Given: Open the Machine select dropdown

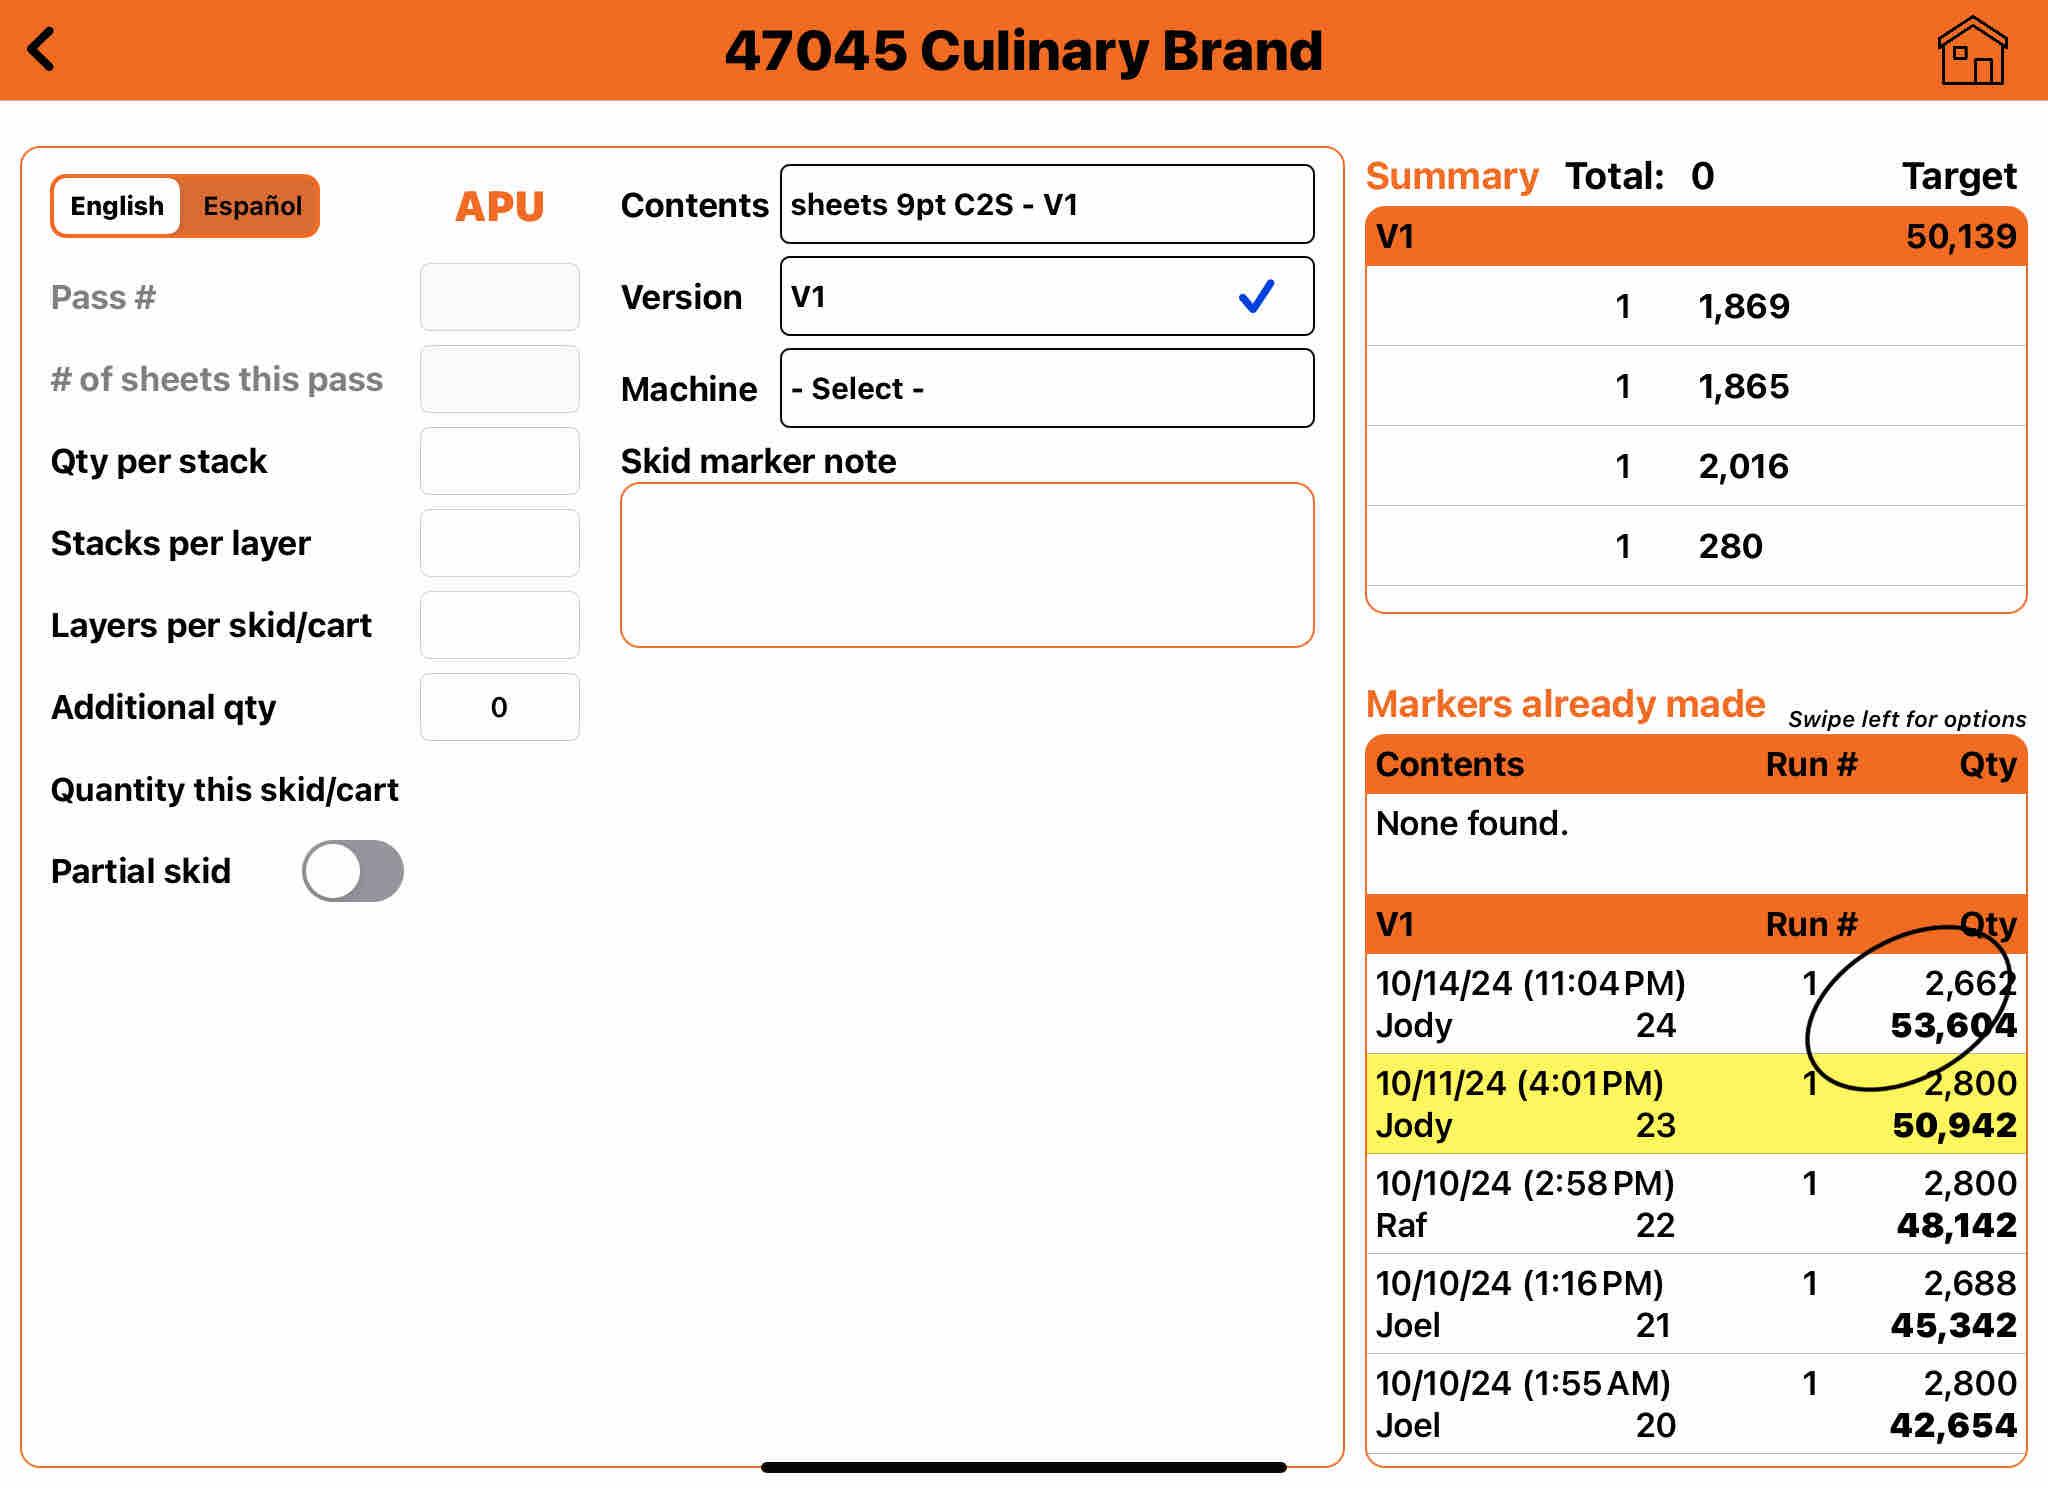Looking at the screenshot, I should coord(1046,388).
